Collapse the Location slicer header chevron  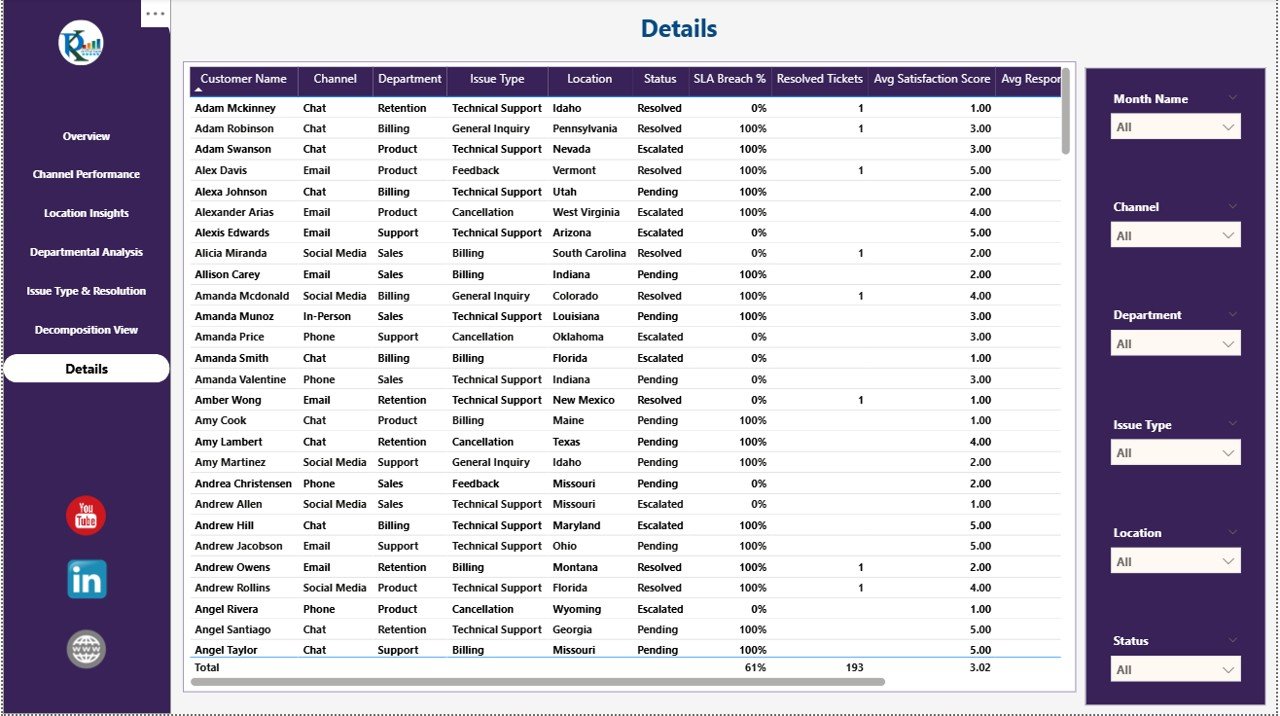point(1232,532)
